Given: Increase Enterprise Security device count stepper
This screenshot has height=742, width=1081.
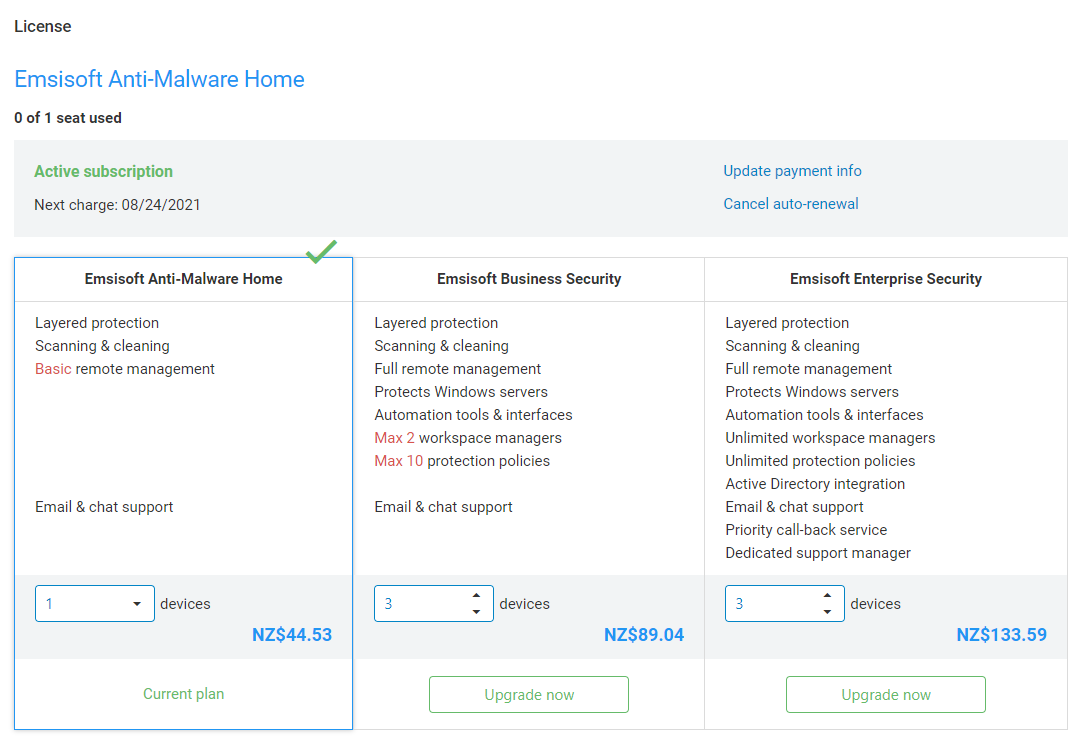Looking at the screenshot, I should pos(827,596).
